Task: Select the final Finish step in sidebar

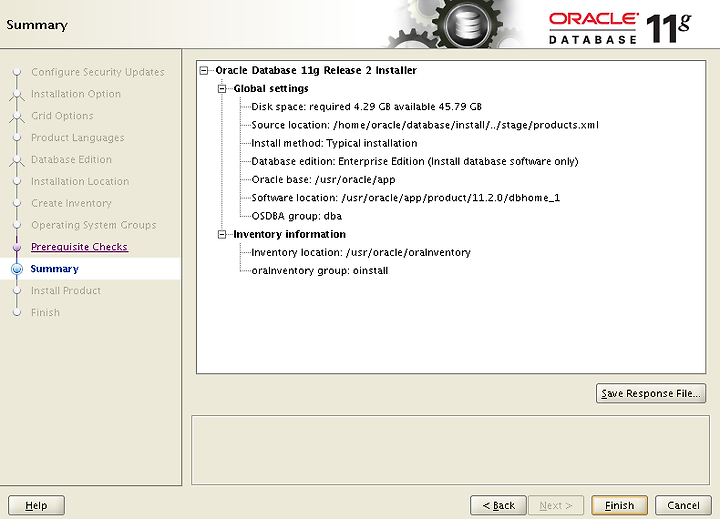Action: [45, 312]
